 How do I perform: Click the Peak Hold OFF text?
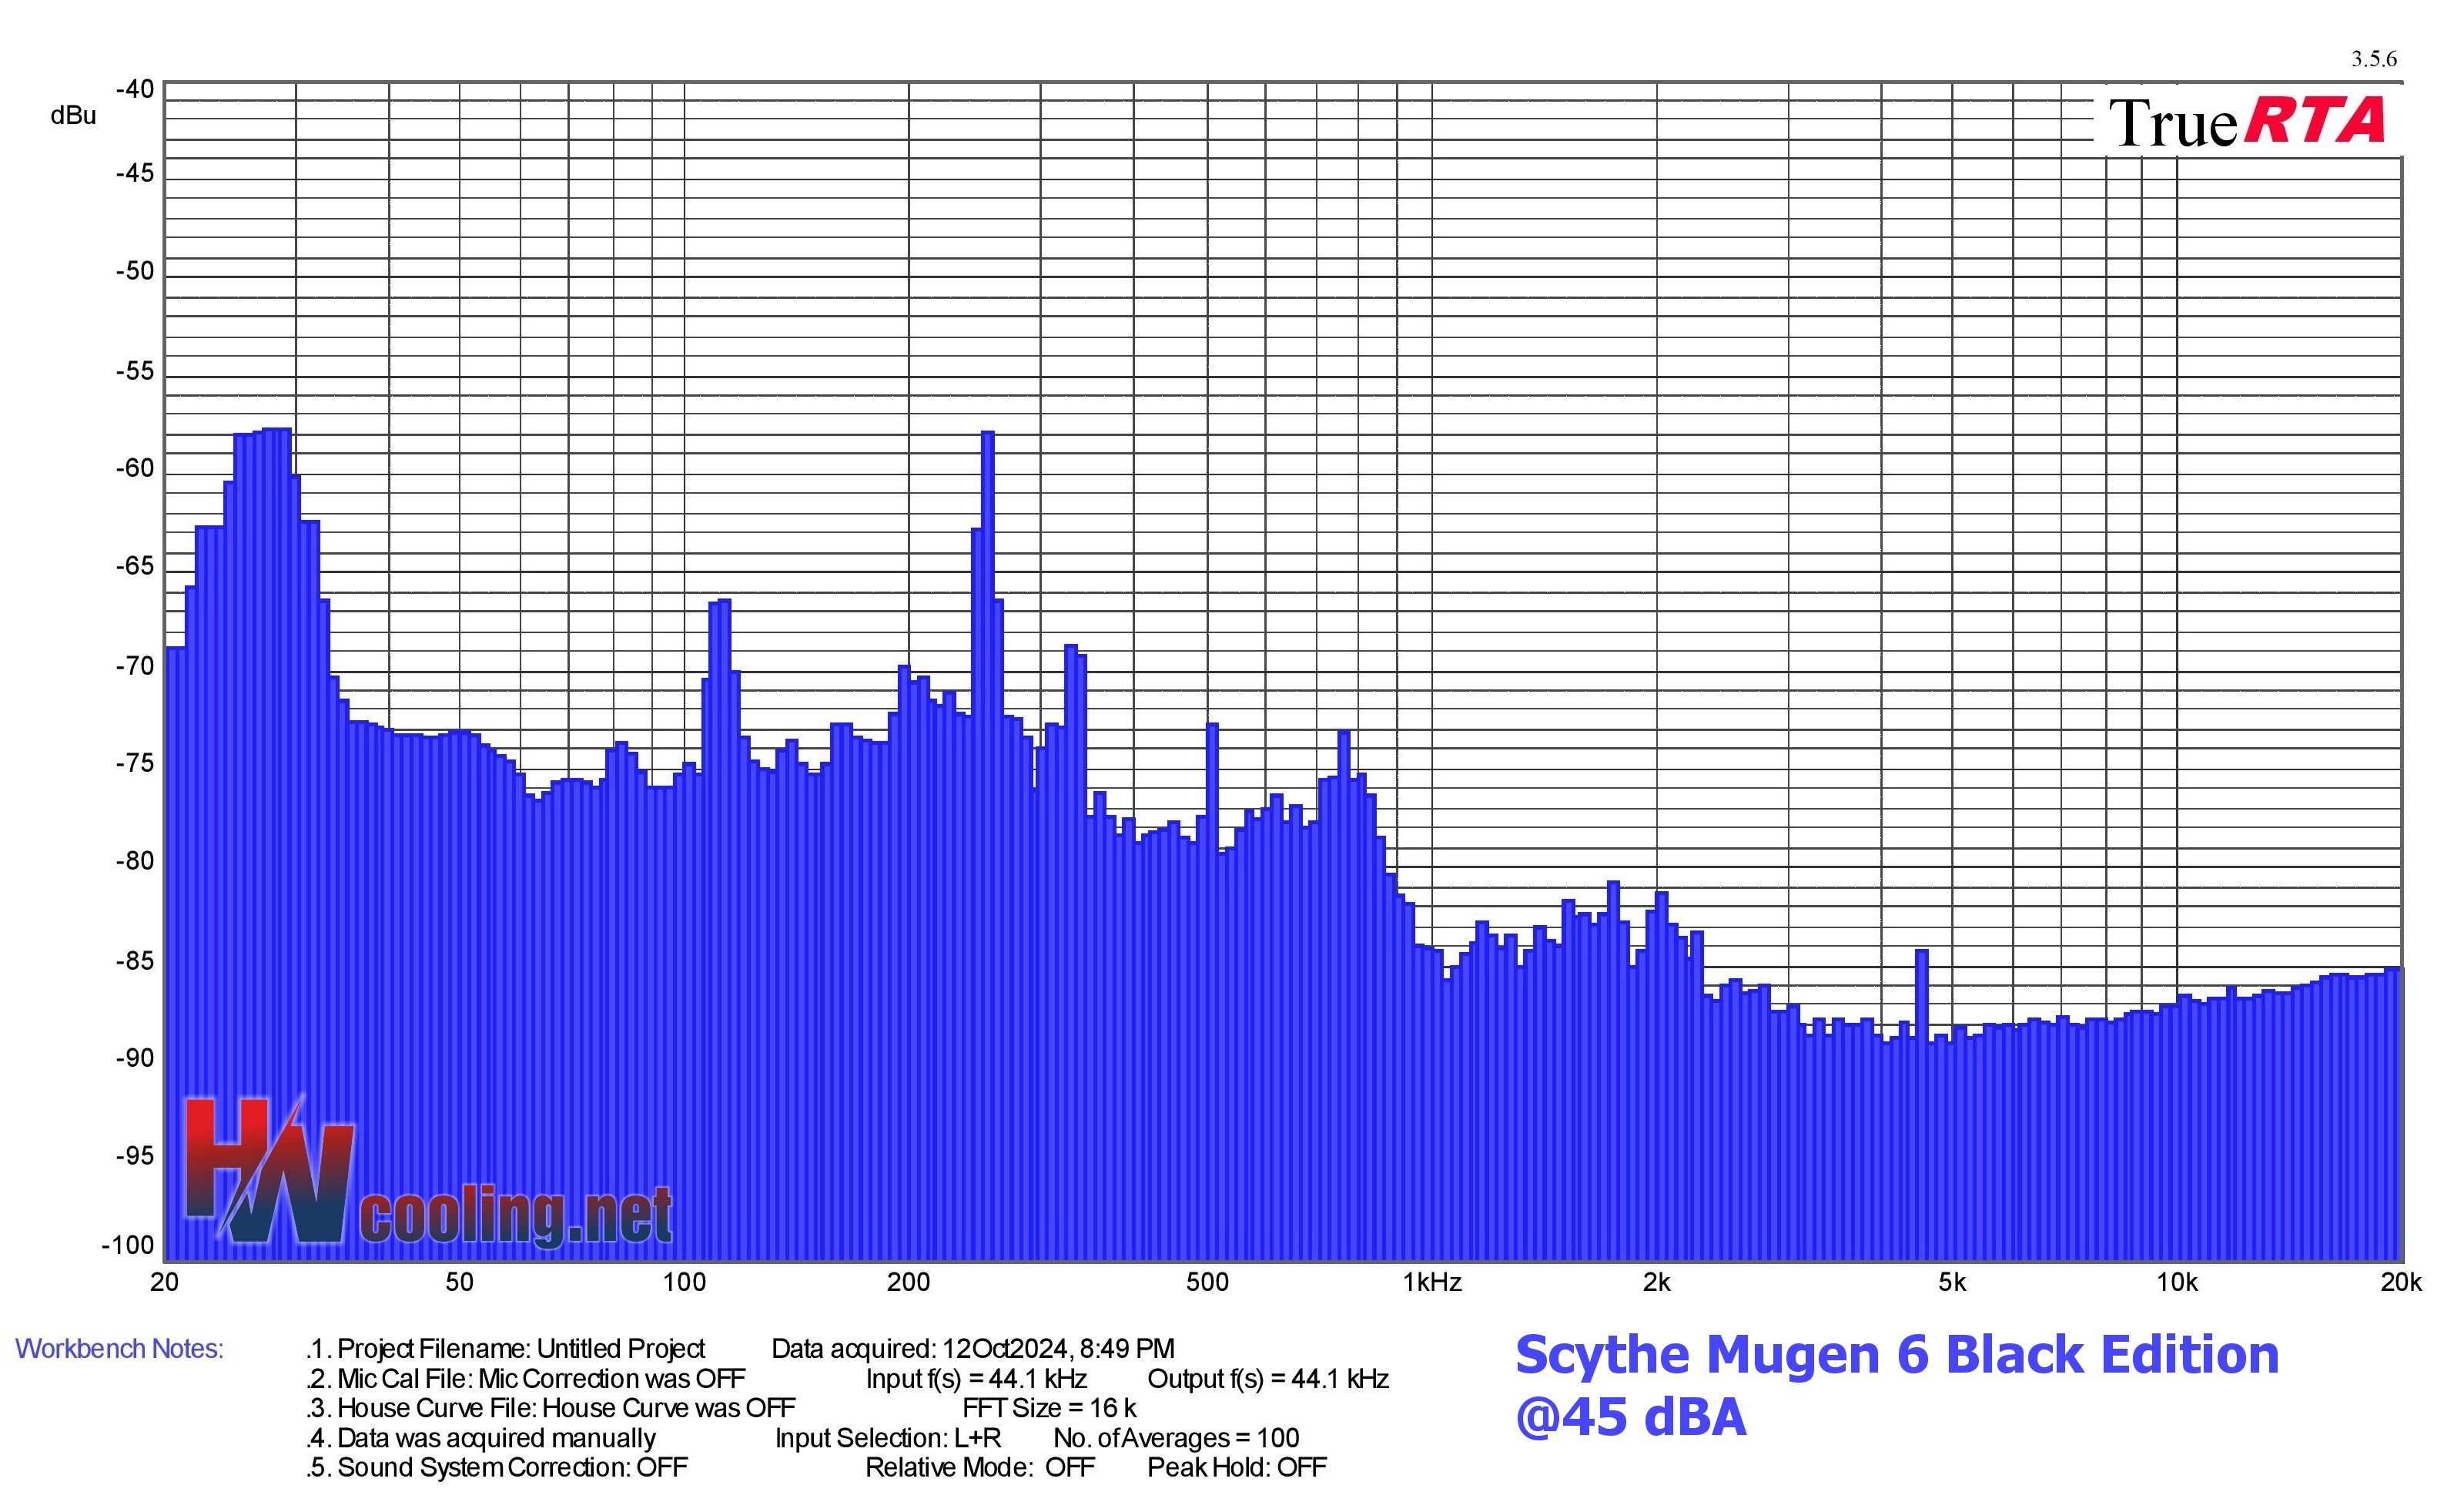(1237, 1467)
